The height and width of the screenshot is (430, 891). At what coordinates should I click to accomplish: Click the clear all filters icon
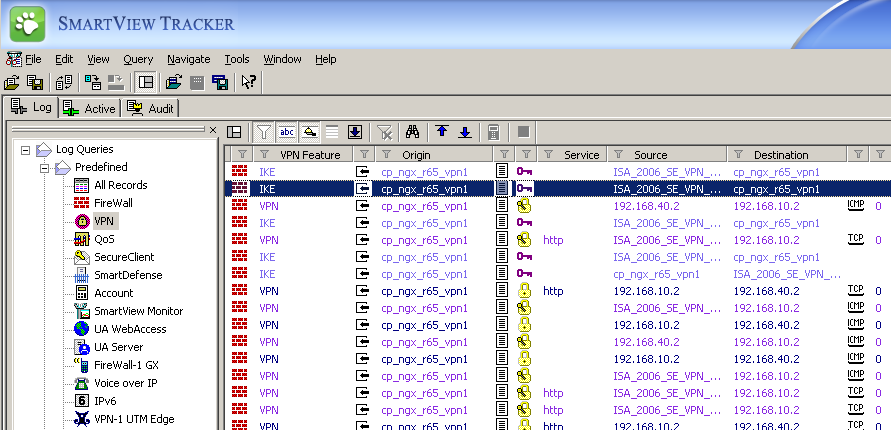pyautogui.click(x=385, y=132)
